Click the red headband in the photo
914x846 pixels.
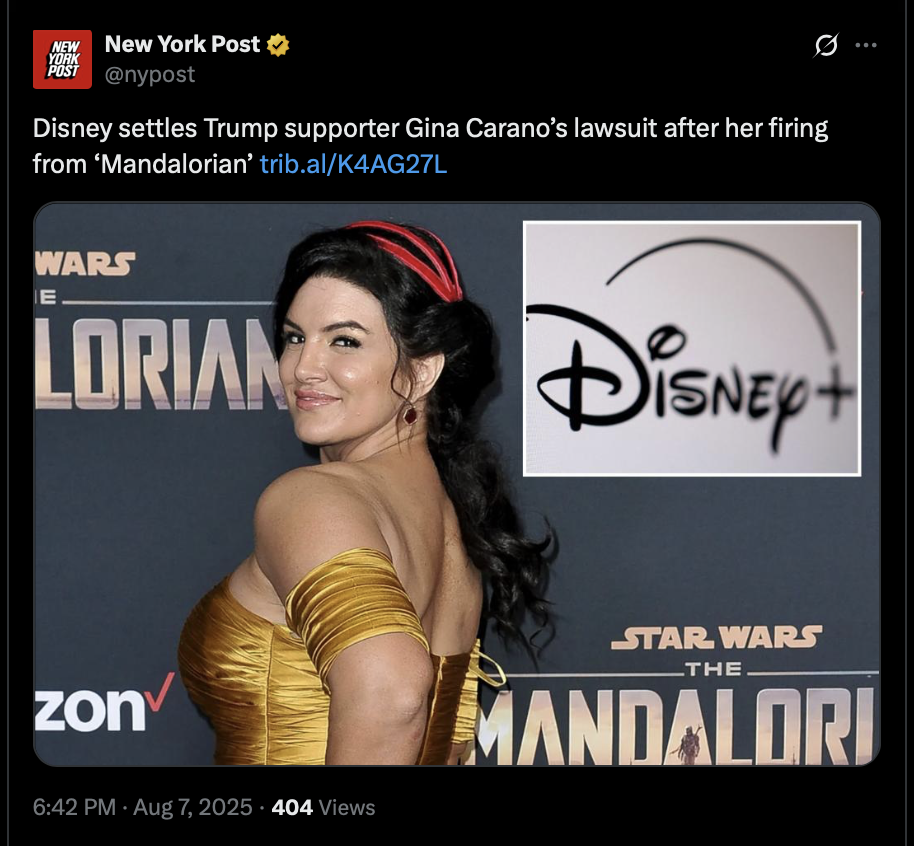(410, 258)
